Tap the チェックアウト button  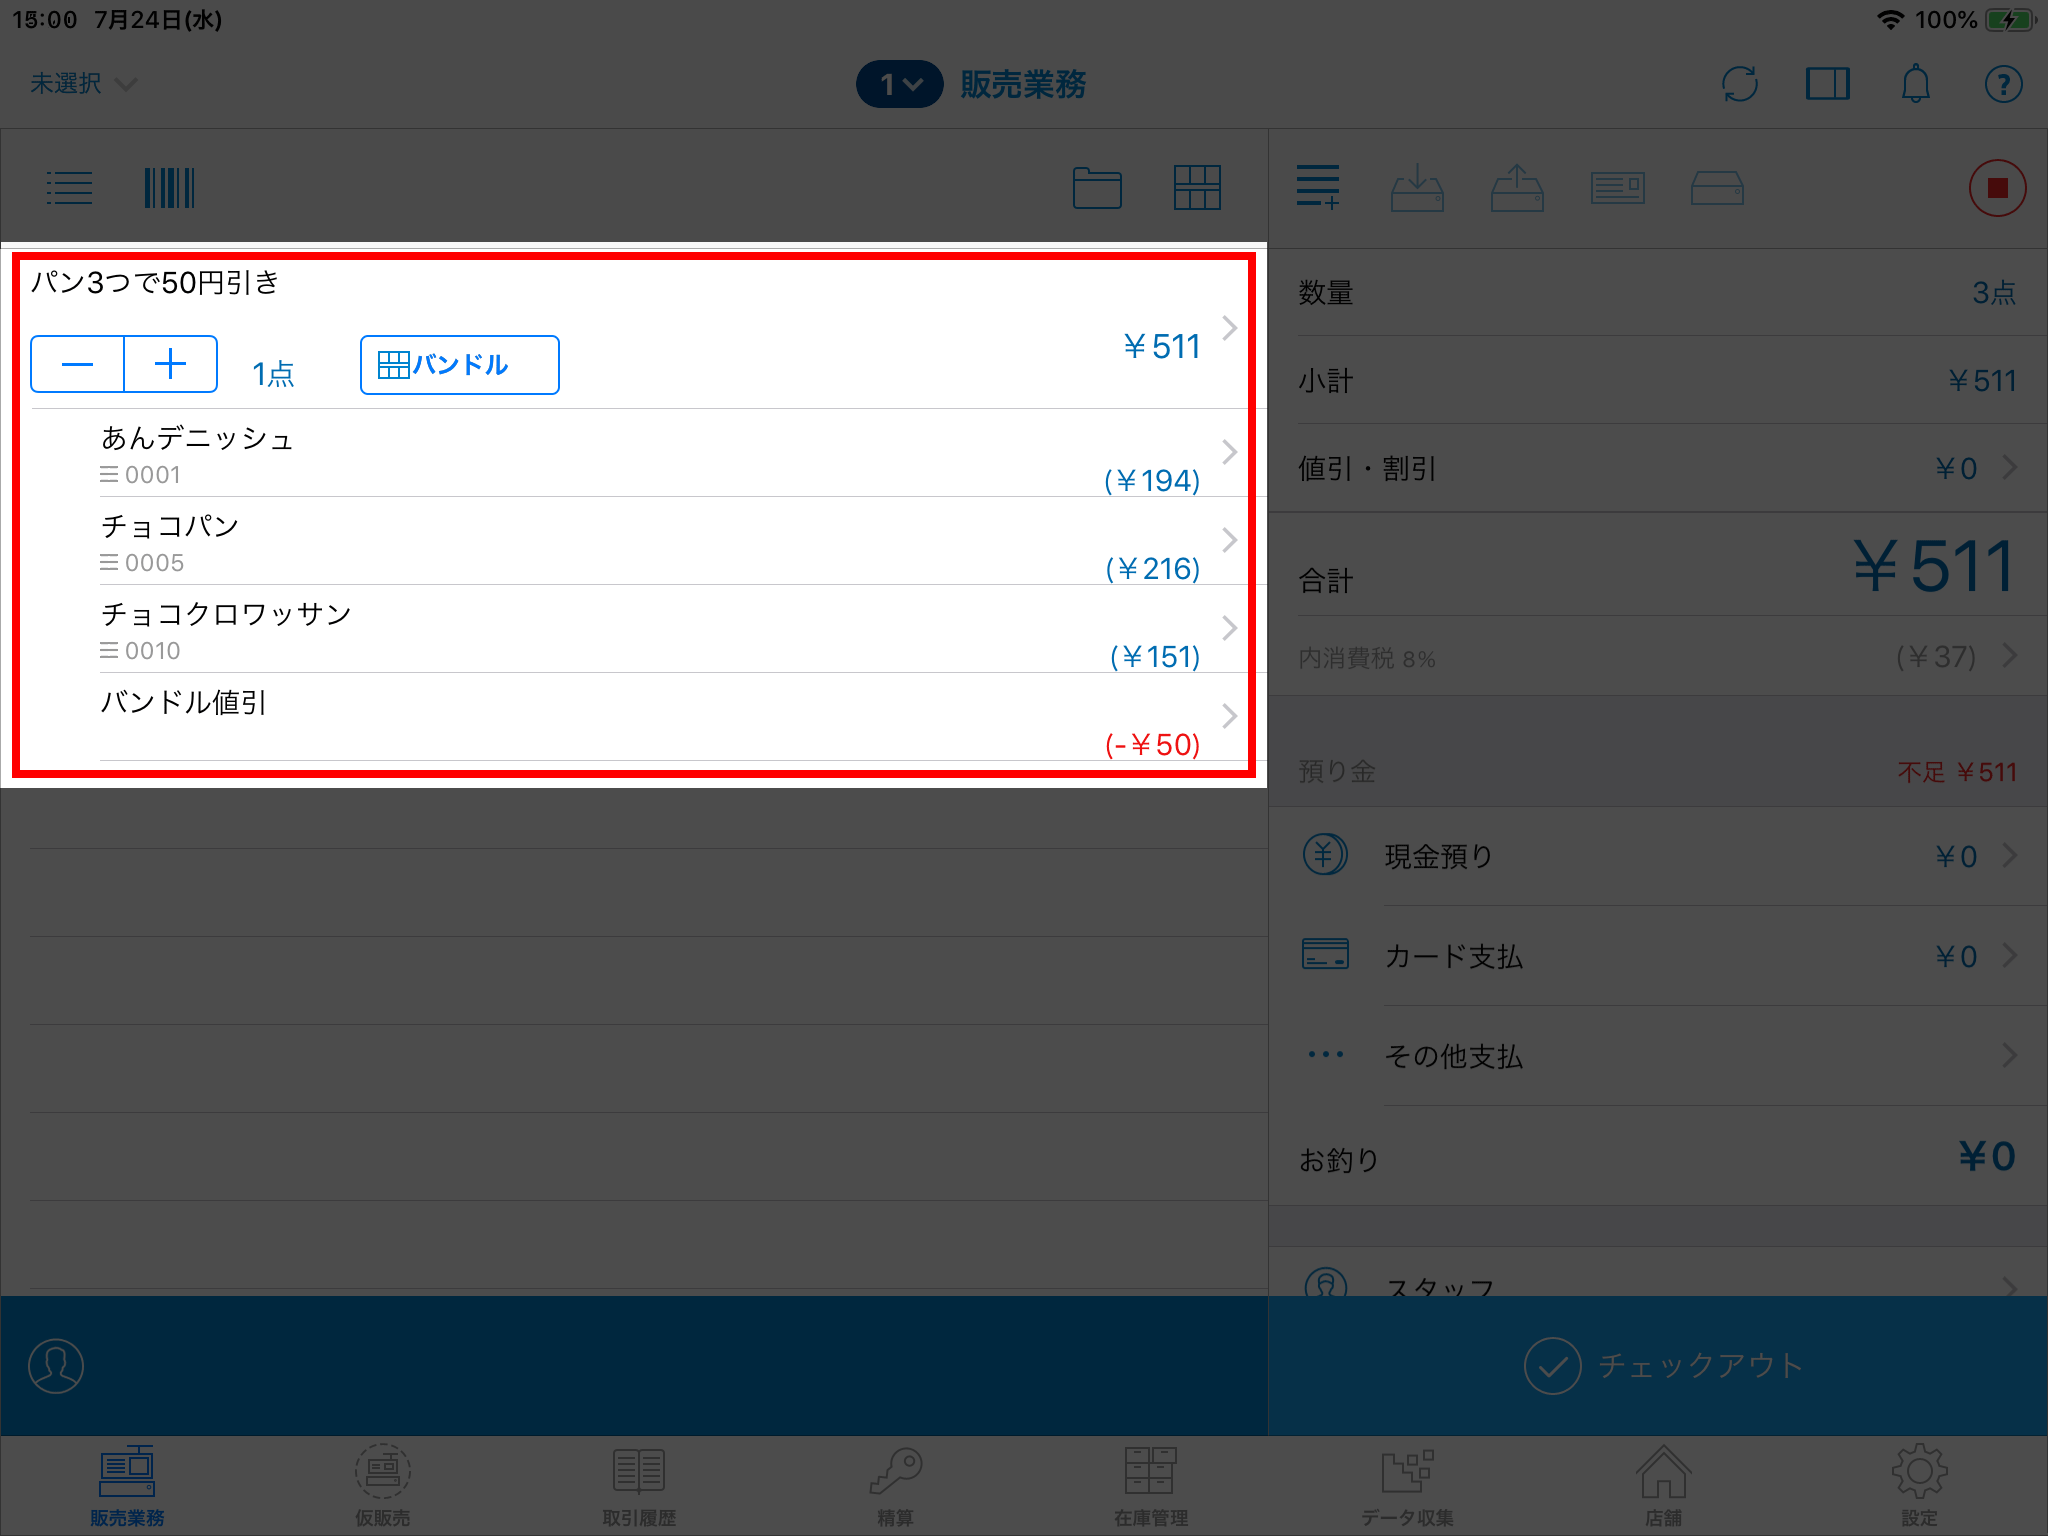coord(1658,1366)
